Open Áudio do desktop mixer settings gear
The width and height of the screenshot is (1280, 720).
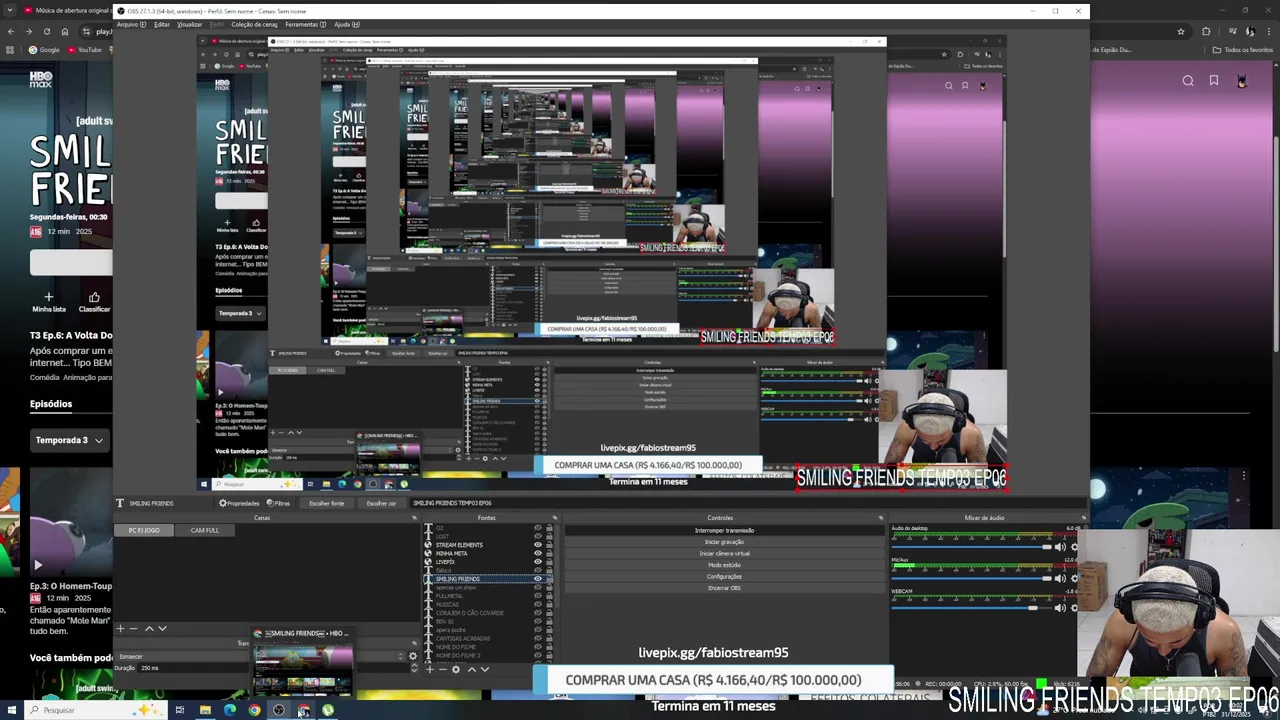(x=1074, y=547)
